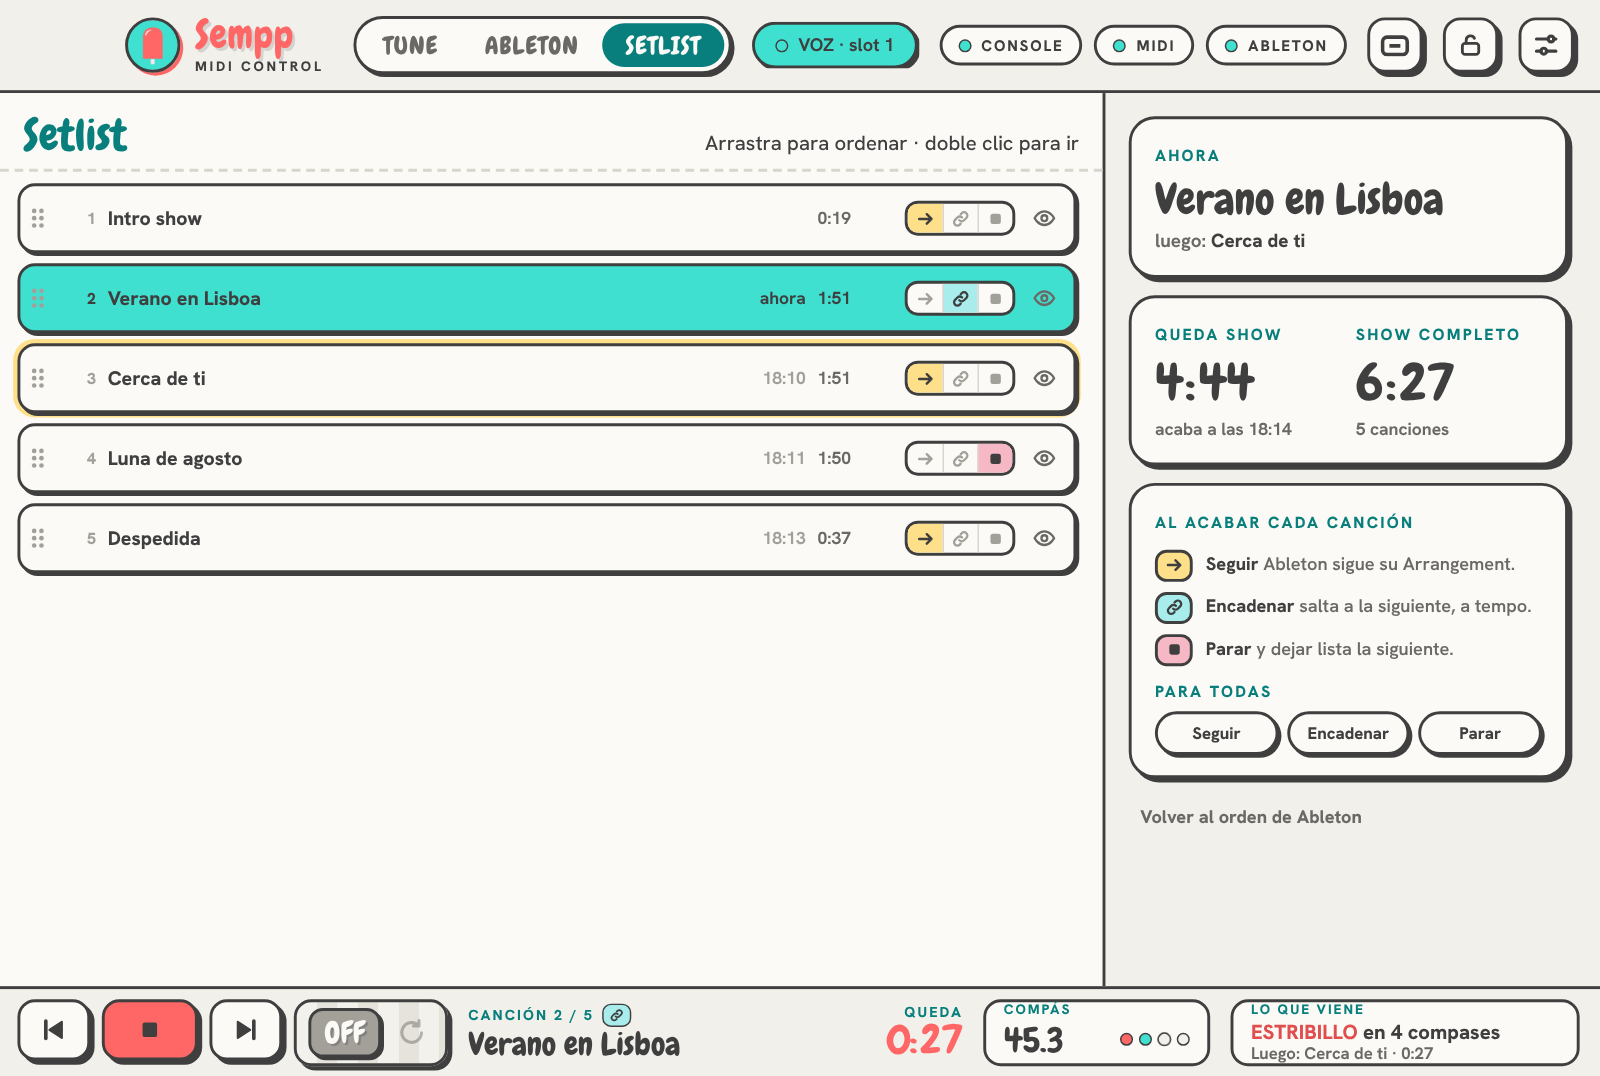This screenshot has height=1076, width=1600.
Task: Click the unlock padlock icon button
Action: pyautogui.click(x=1470, y=45)
